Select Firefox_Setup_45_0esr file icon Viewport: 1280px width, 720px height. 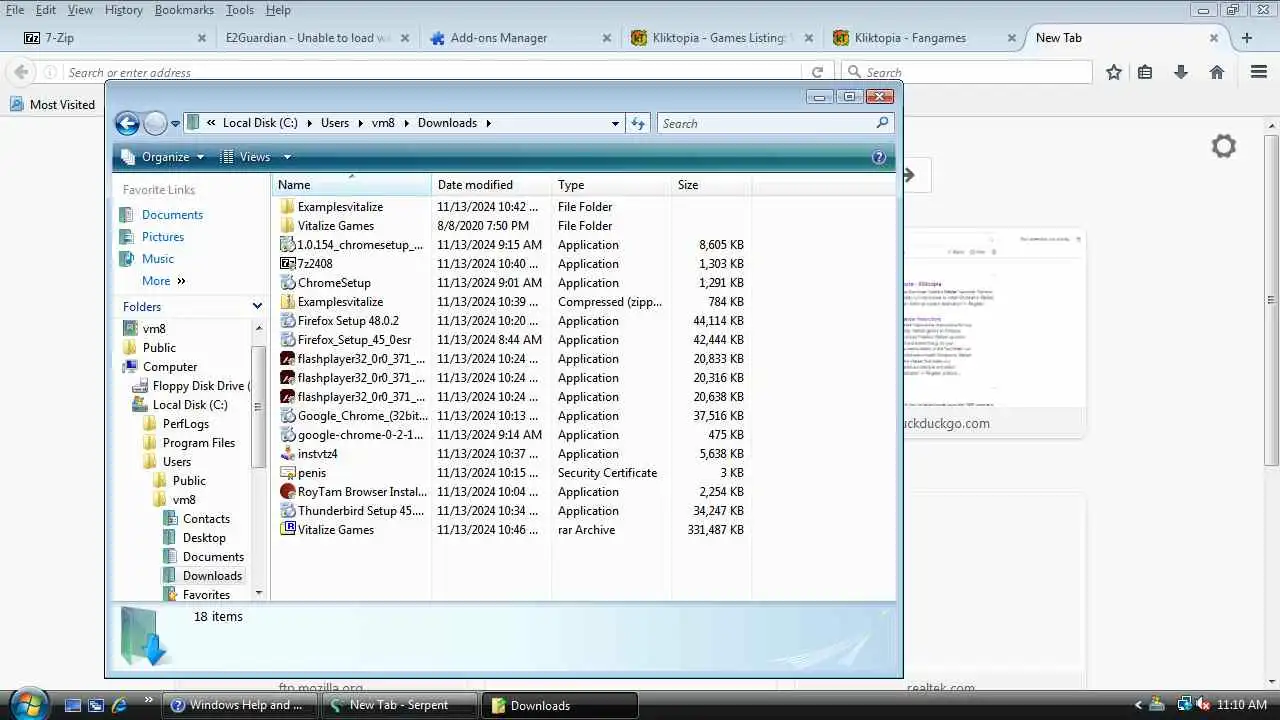(x=288, y=340)
